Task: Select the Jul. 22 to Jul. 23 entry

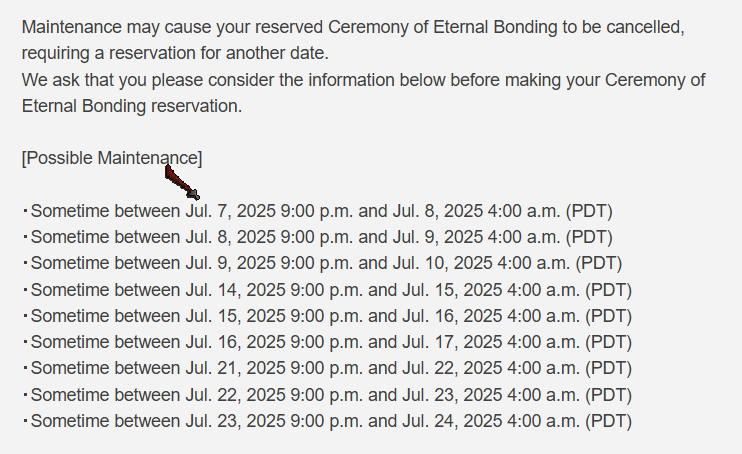Action: [327, 395]
